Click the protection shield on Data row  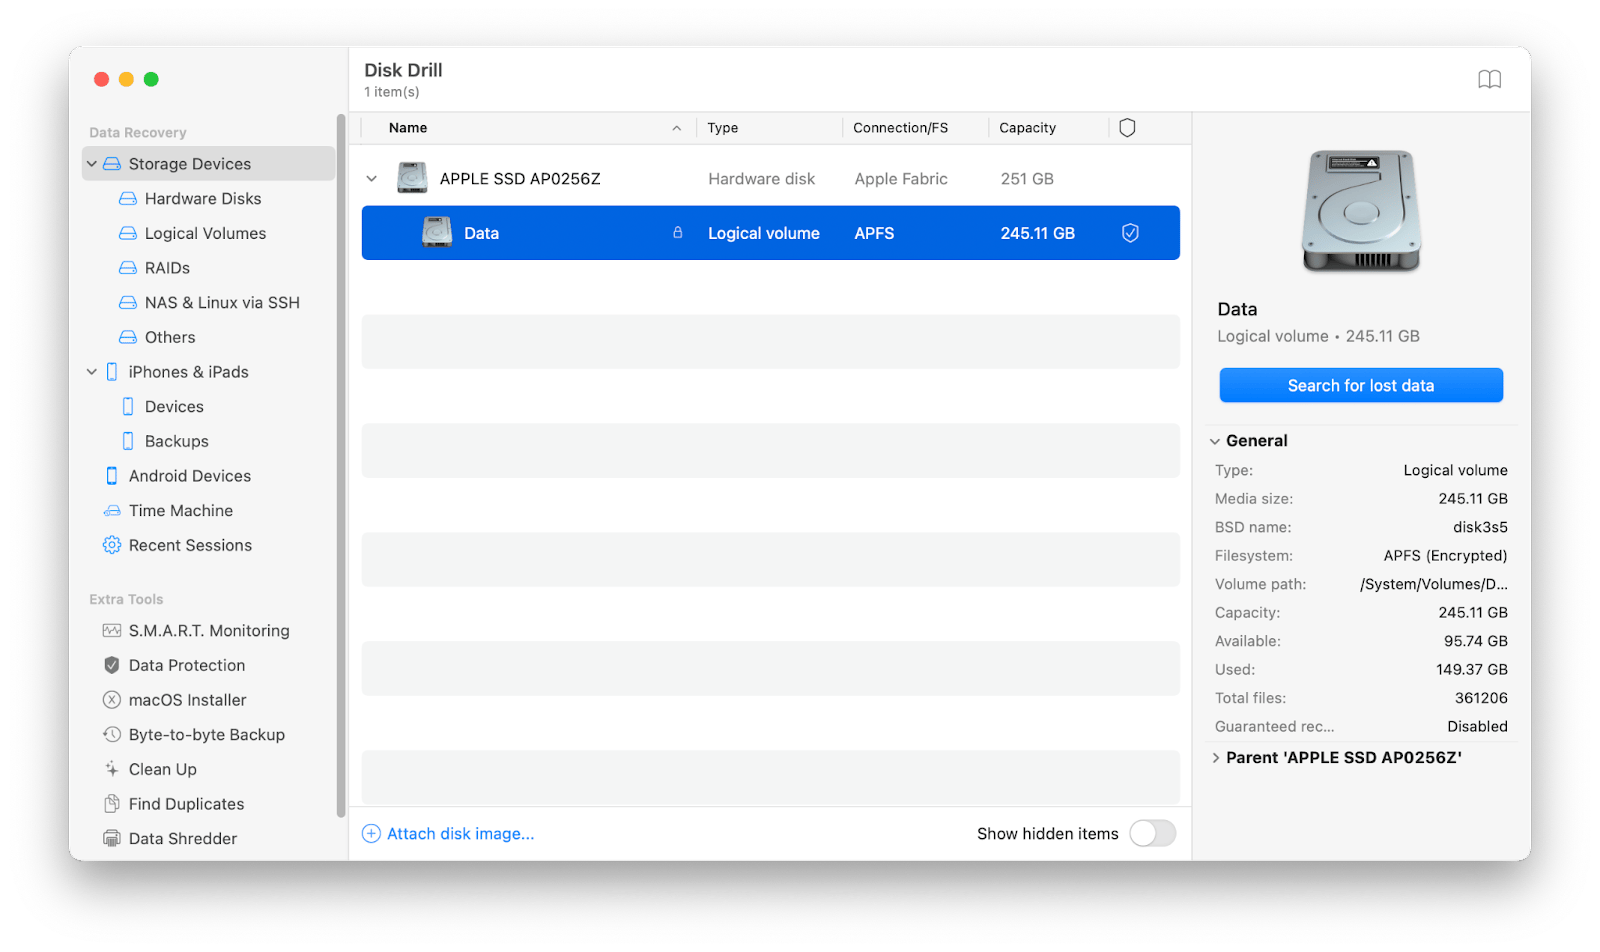pyautogui.click(x=1130, y=233)
